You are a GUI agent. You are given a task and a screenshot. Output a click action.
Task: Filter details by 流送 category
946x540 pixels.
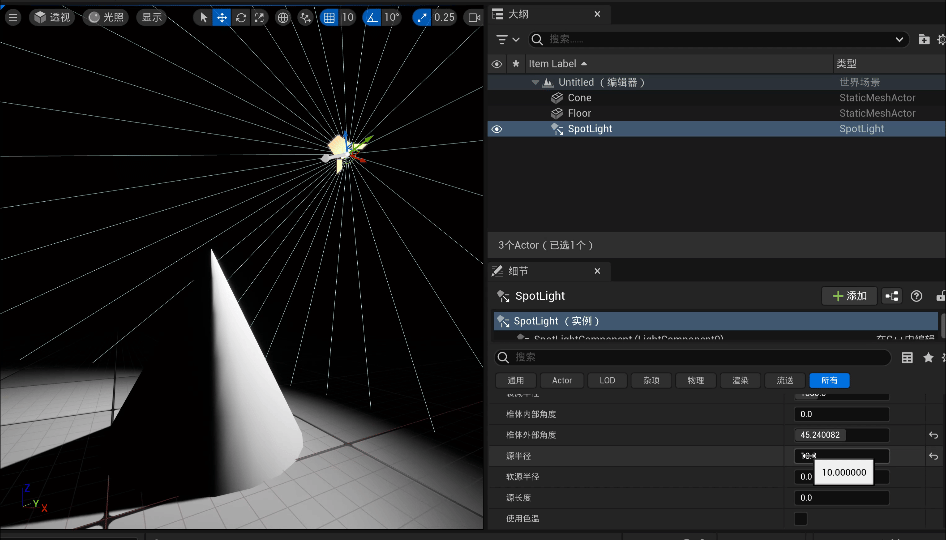[x=785, y=381]
